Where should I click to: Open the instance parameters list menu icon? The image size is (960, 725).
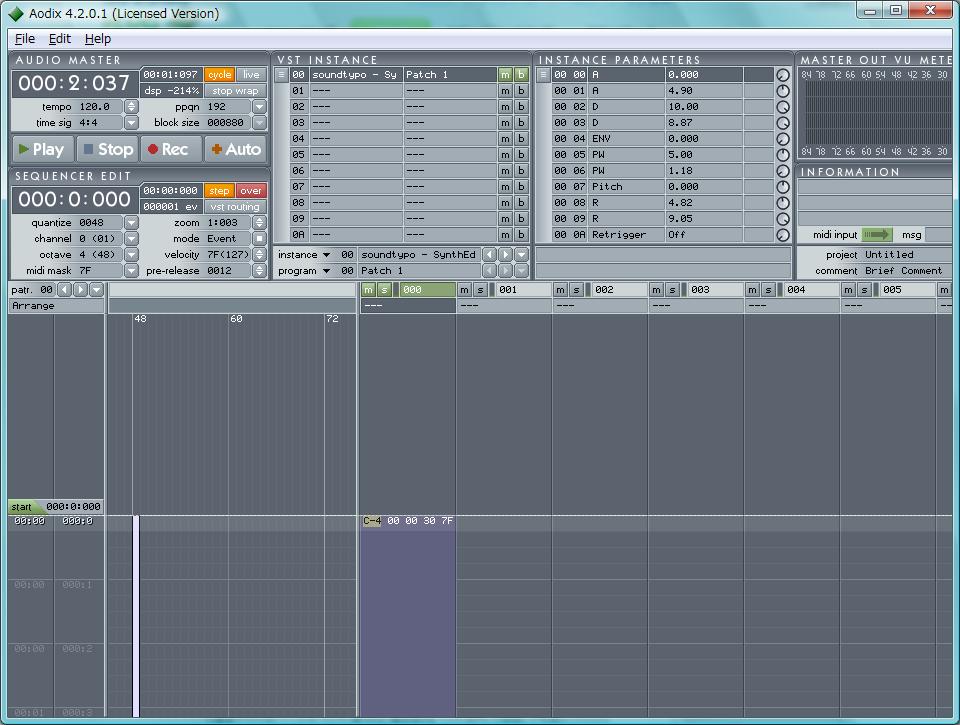tap(544, 75)
